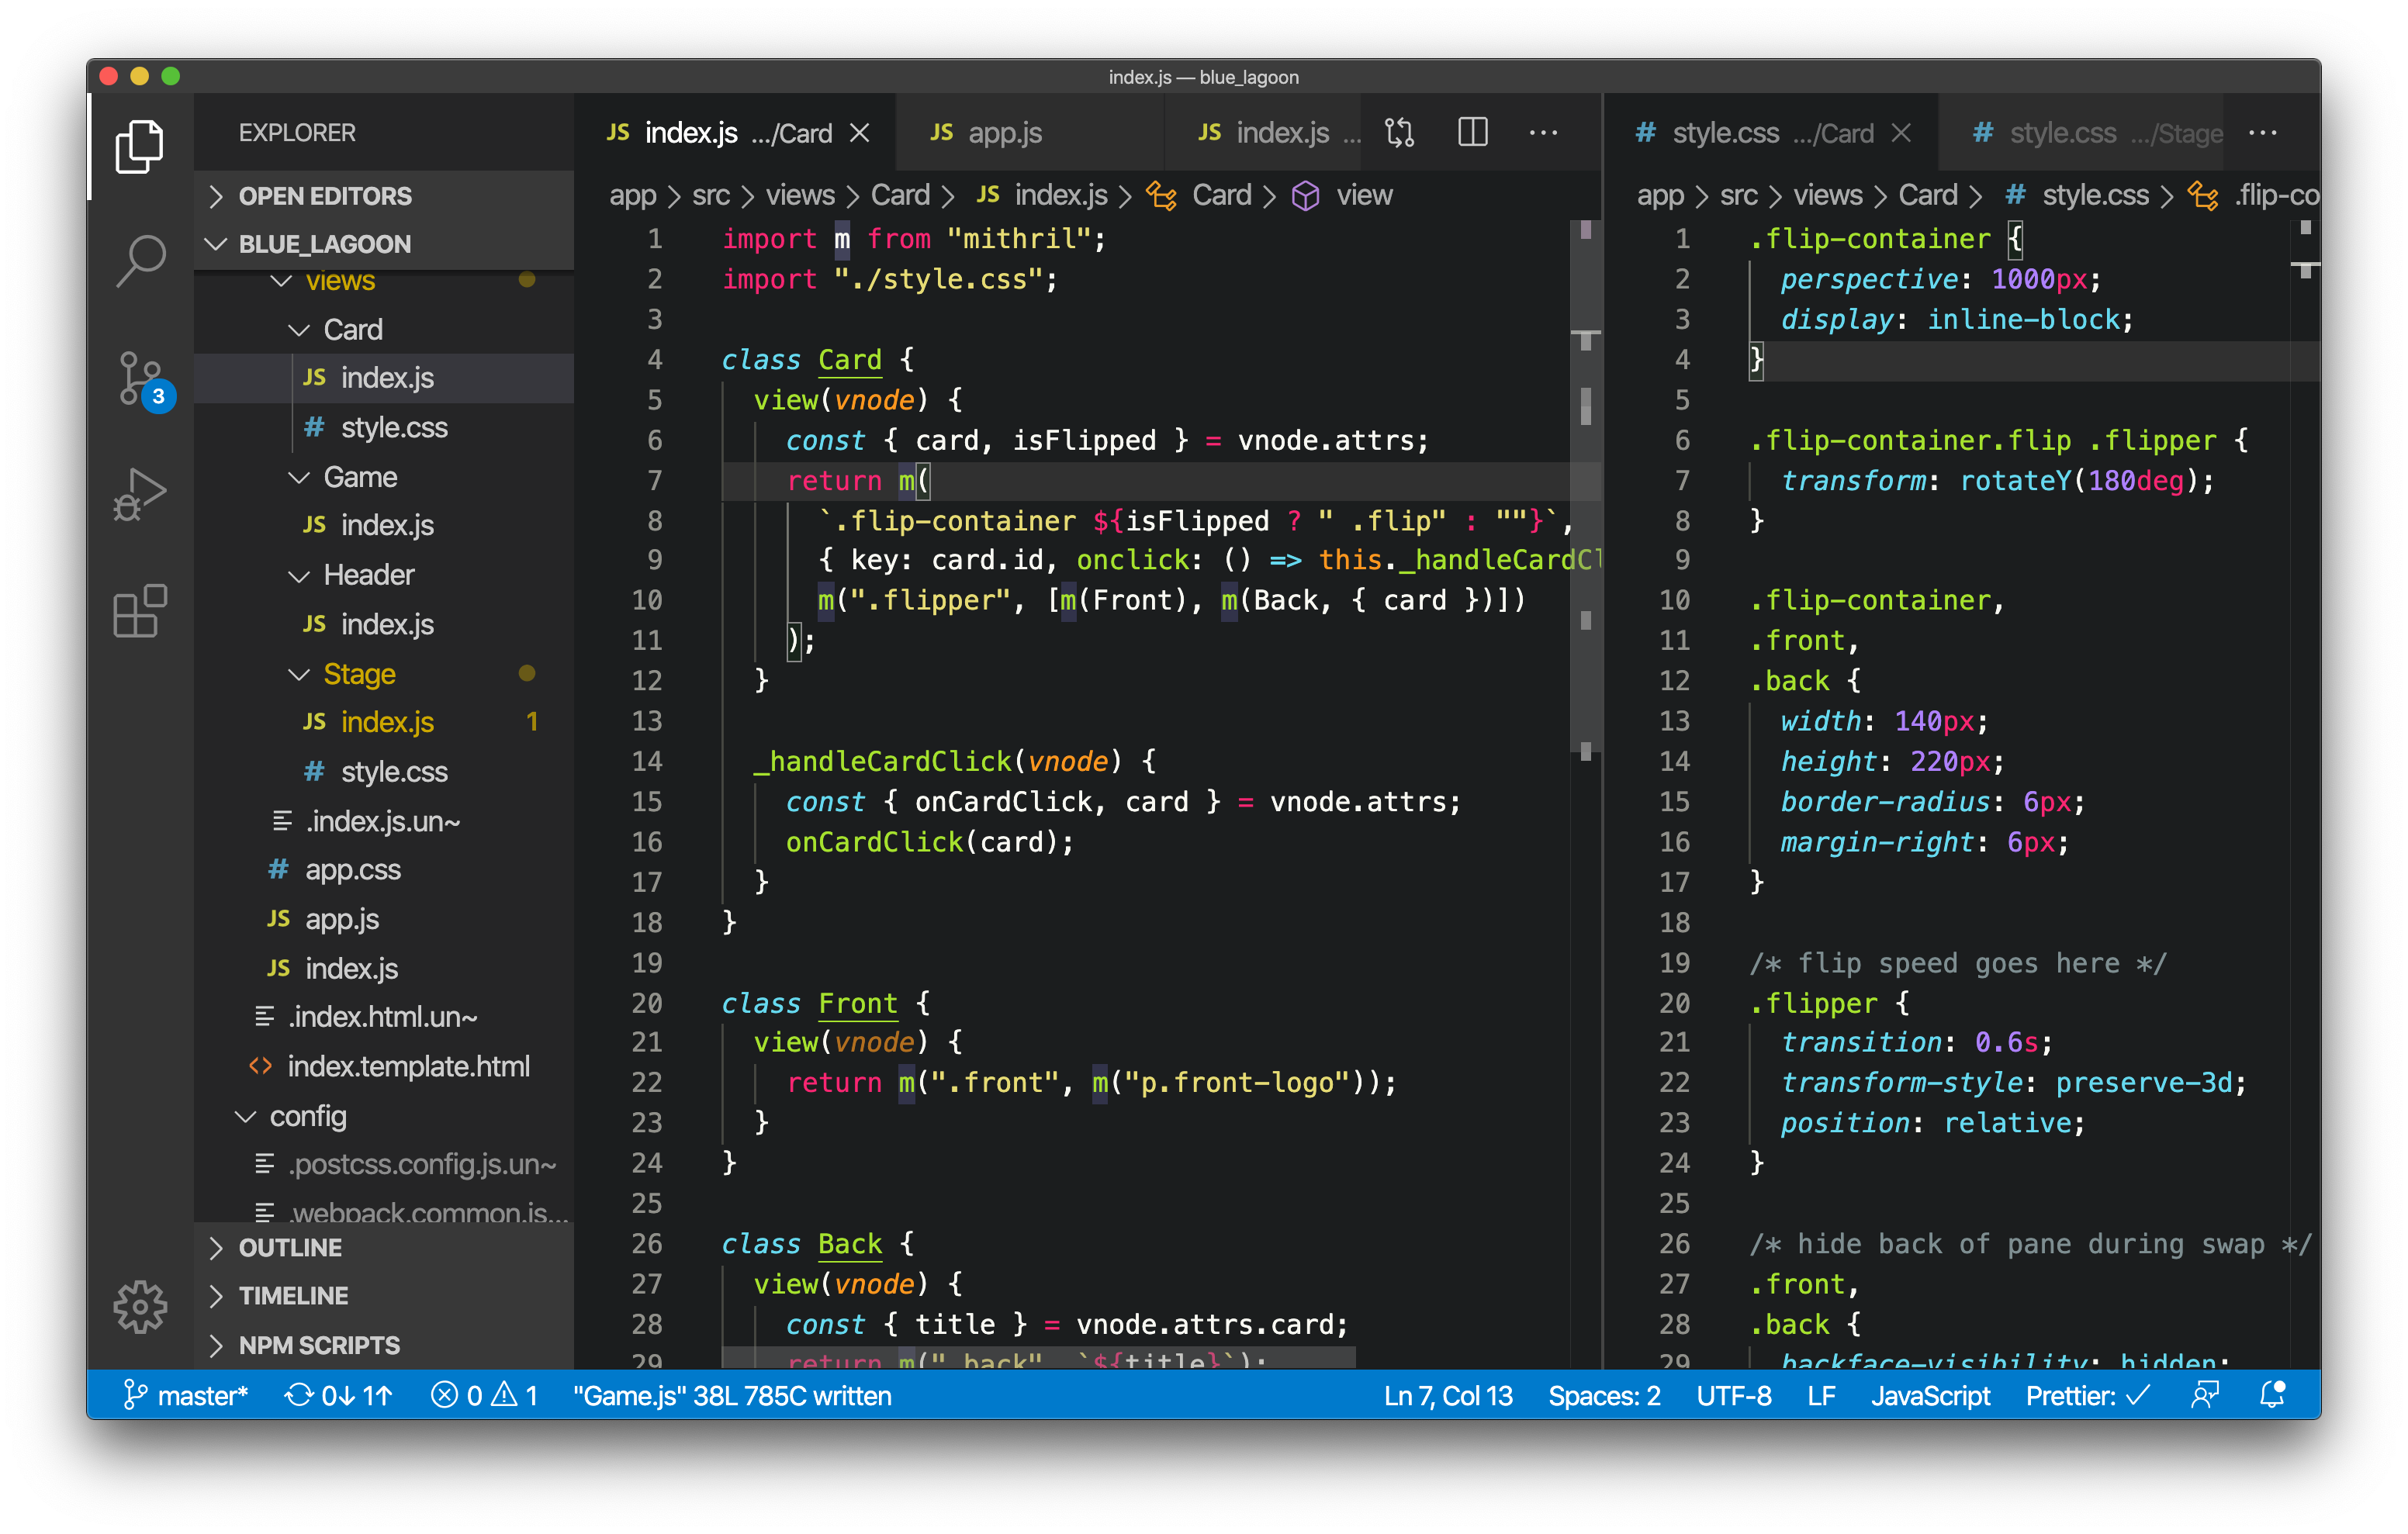The image size is (2408, 1534).
Task: Click the accounts icon in status bar
Action: [2205, 1396]
